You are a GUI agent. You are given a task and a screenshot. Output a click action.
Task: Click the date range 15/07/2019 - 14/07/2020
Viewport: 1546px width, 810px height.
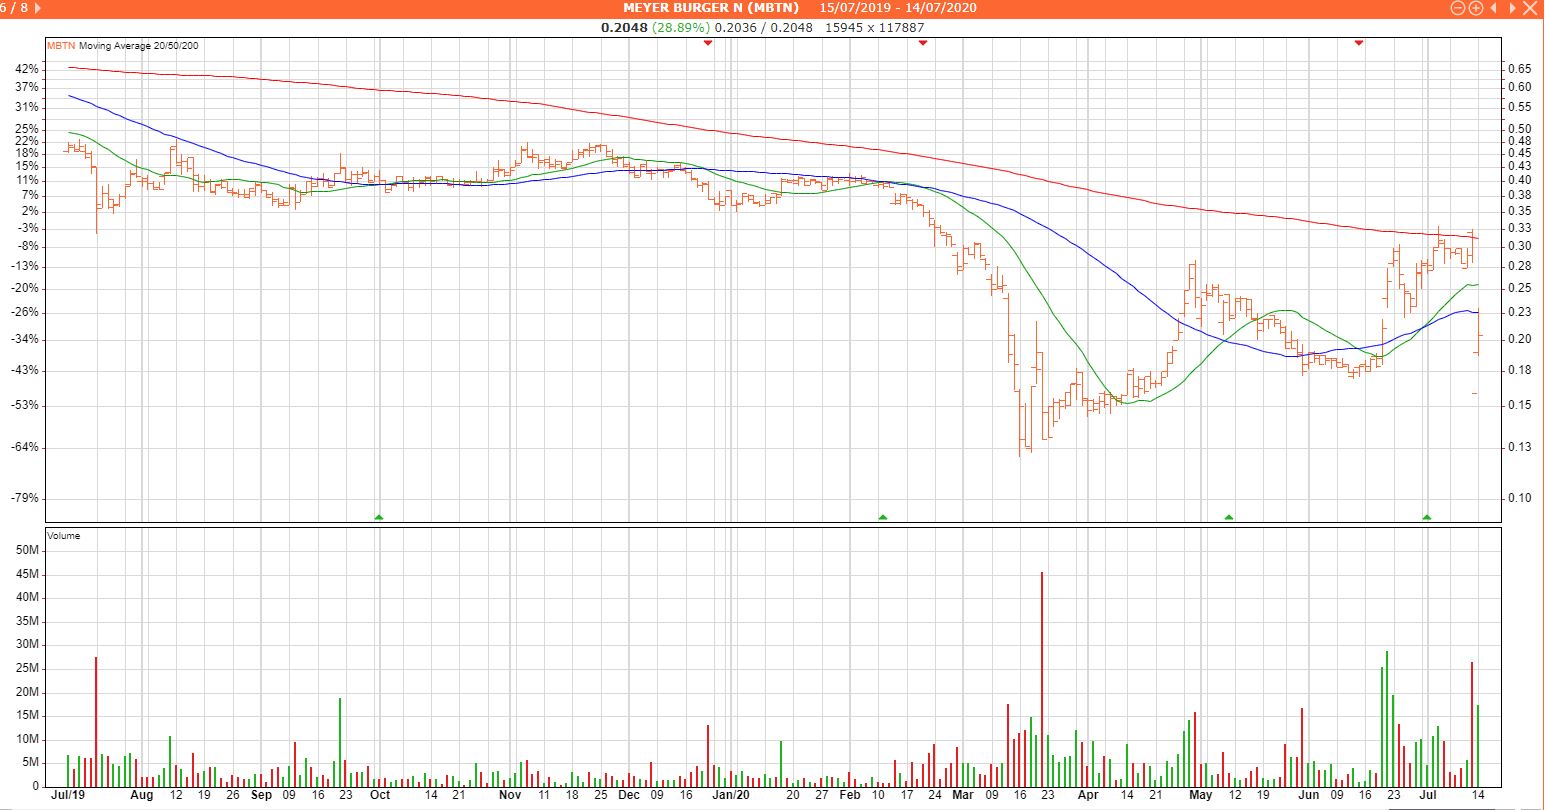pos(898,8)
